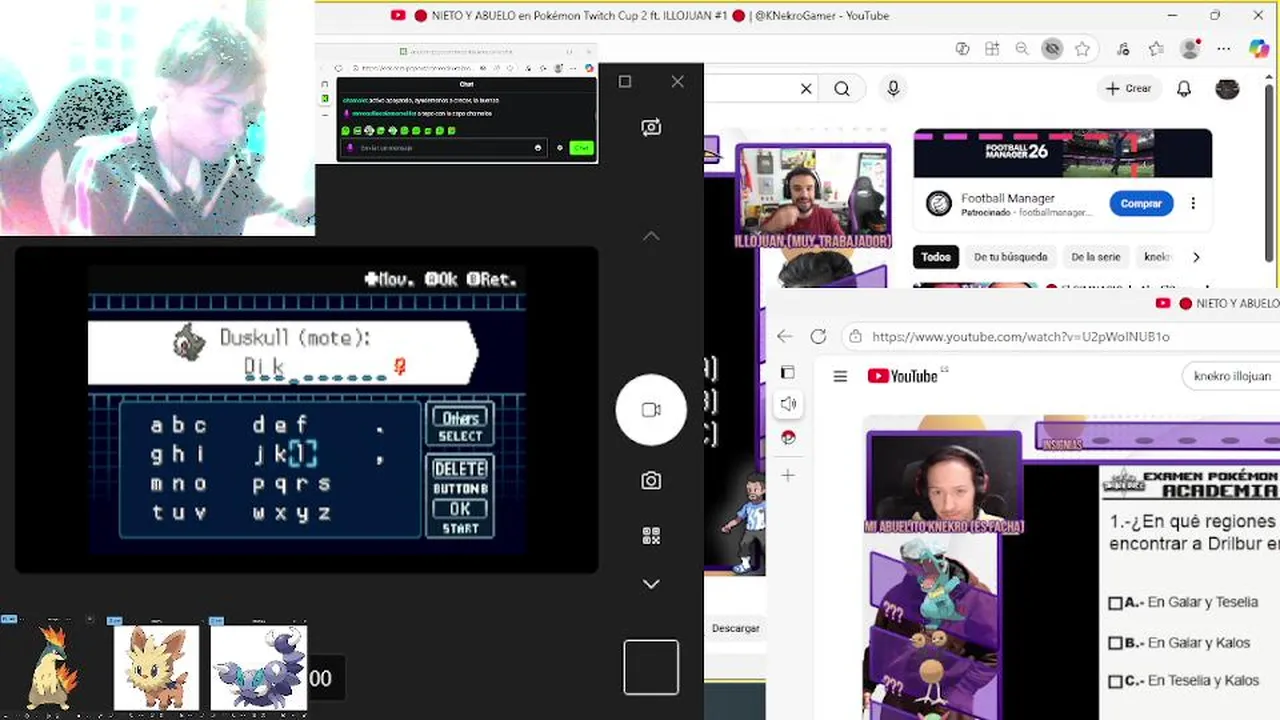Start video recording with the round button
1280x720 pixels.
click(651, 410)
